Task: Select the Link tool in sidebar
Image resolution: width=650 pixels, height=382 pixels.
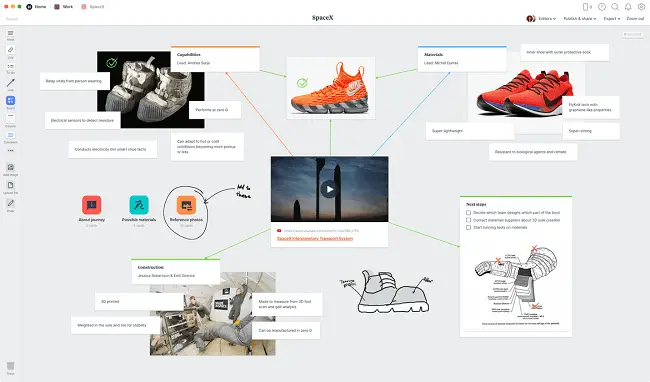Action: (x=10, y=50)
